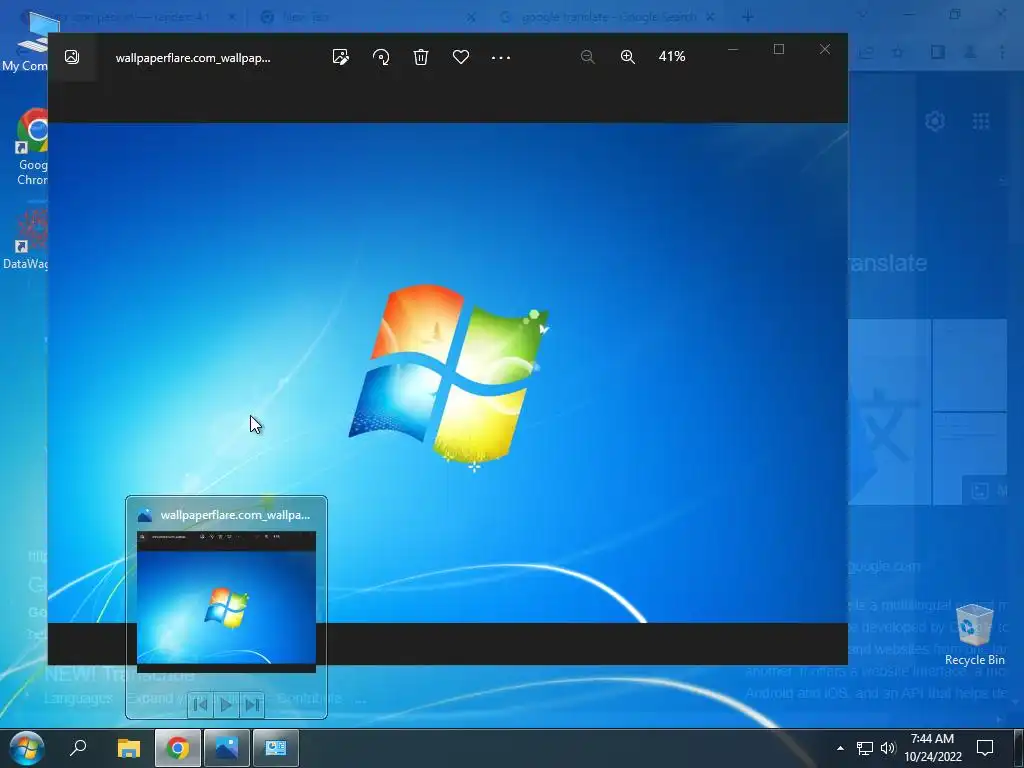Select the Recycle Bin desktop icon
Image resolution: width=1024 pixels, height=768 pixels.
[x=974, y=635]
